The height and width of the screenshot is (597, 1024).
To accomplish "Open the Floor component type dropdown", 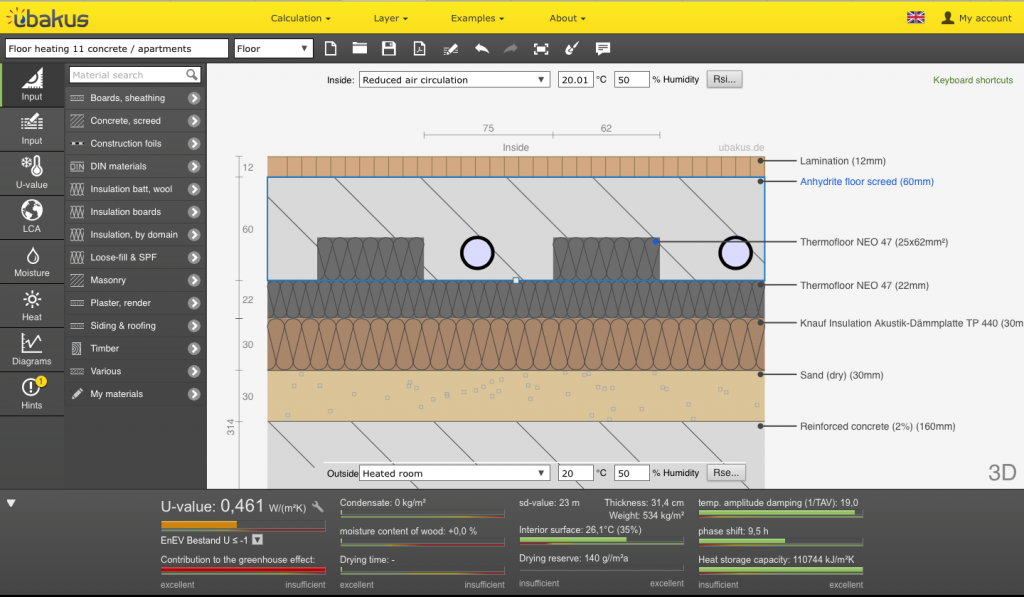I will tap(273, 48).
